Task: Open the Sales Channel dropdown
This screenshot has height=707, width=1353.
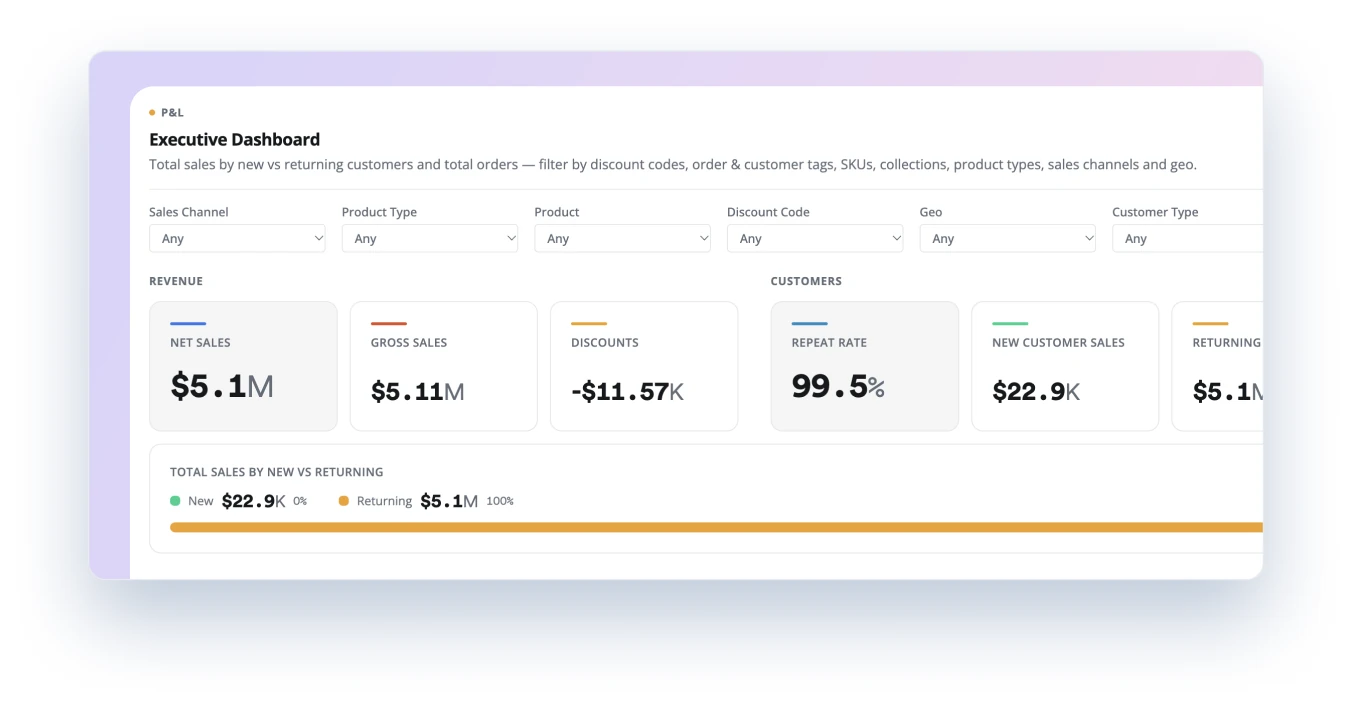Action: pos(237,238)
